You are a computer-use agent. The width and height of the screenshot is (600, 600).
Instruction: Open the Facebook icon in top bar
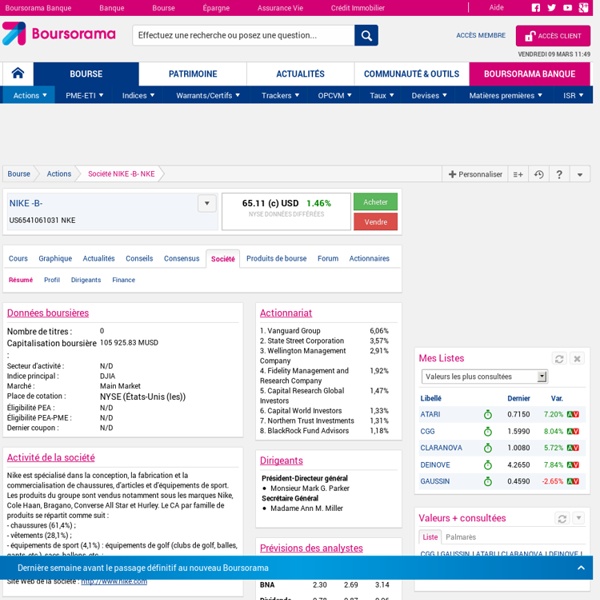tap(536, 8)
